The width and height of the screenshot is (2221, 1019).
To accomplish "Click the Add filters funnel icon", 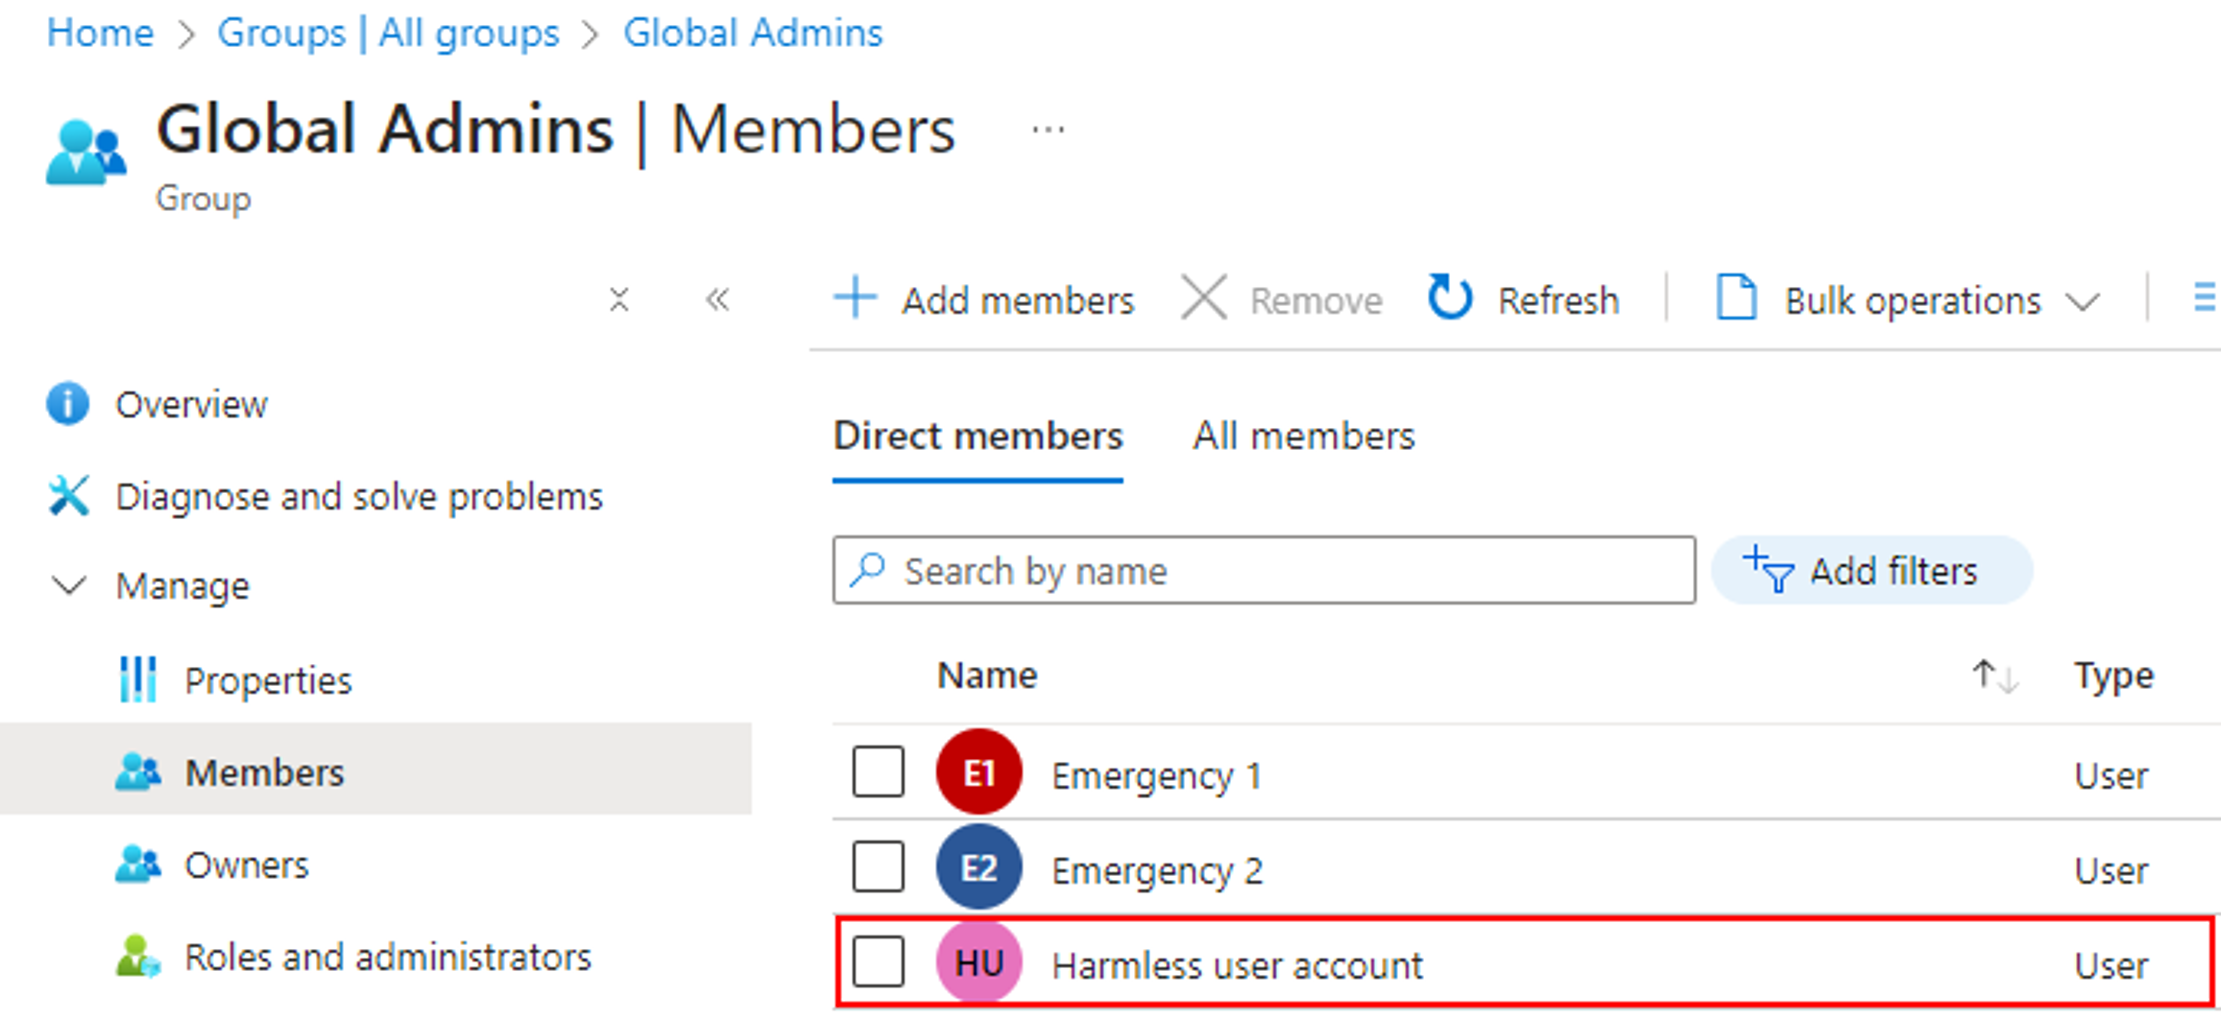I will click(1768, 570).
